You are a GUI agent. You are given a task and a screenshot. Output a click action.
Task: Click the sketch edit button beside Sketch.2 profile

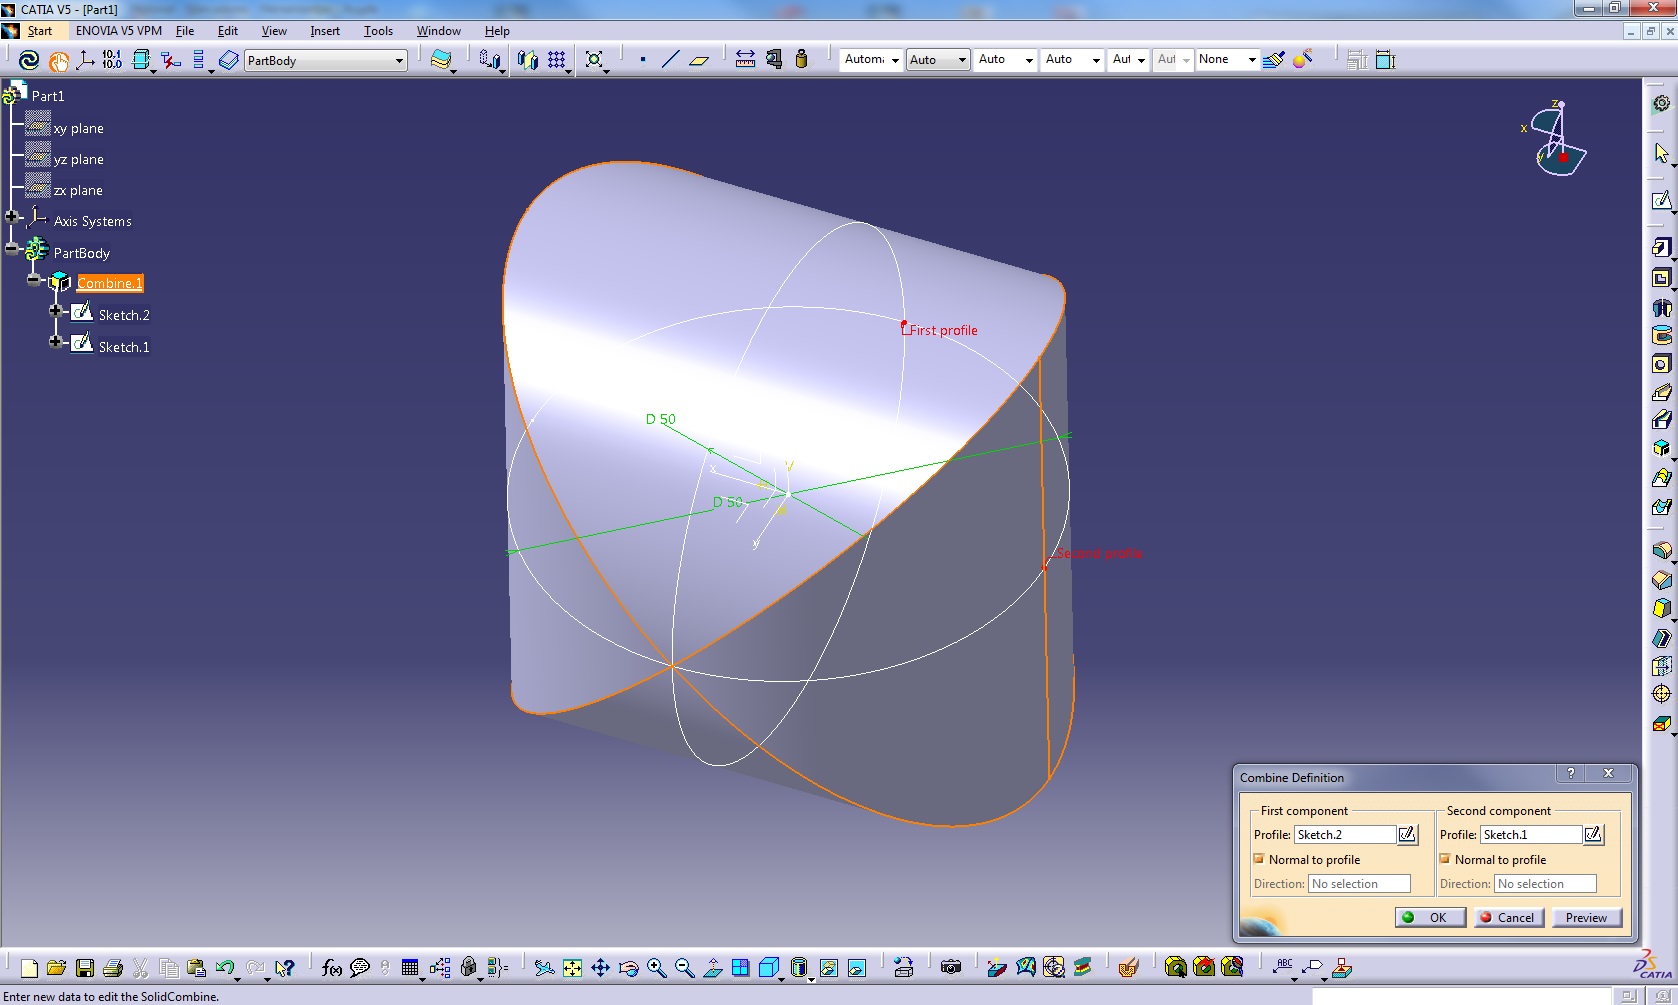(x=1407, y=834)
